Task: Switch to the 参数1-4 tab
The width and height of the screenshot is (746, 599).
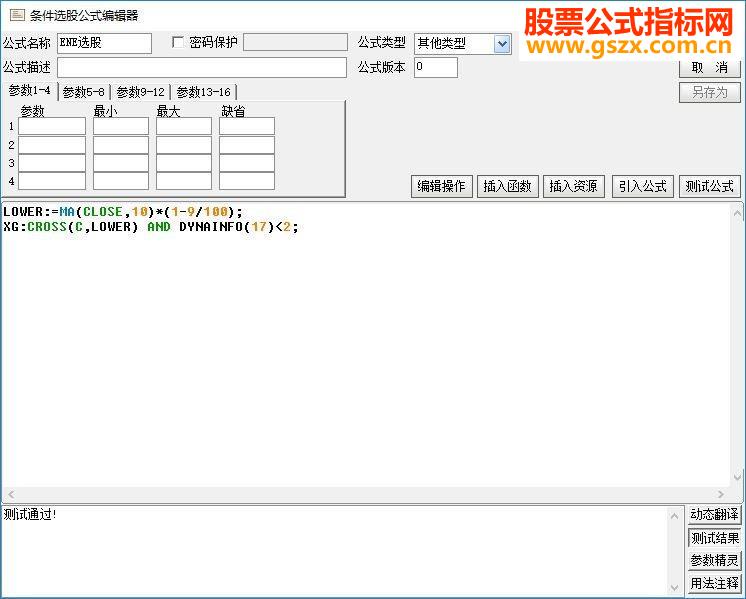Action: [29, 90]
